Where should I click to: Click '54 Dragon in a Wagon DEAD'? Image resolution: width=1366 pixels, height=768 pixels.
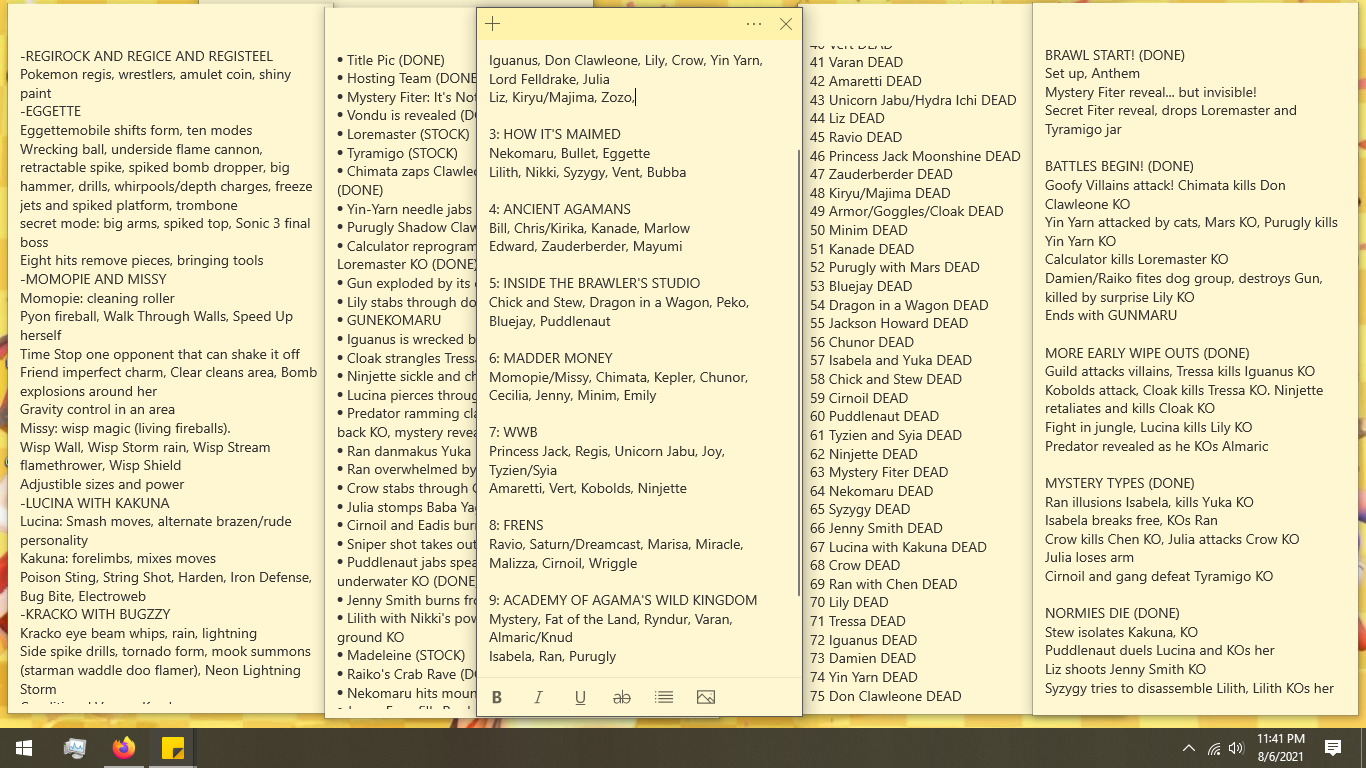(899, 305)
